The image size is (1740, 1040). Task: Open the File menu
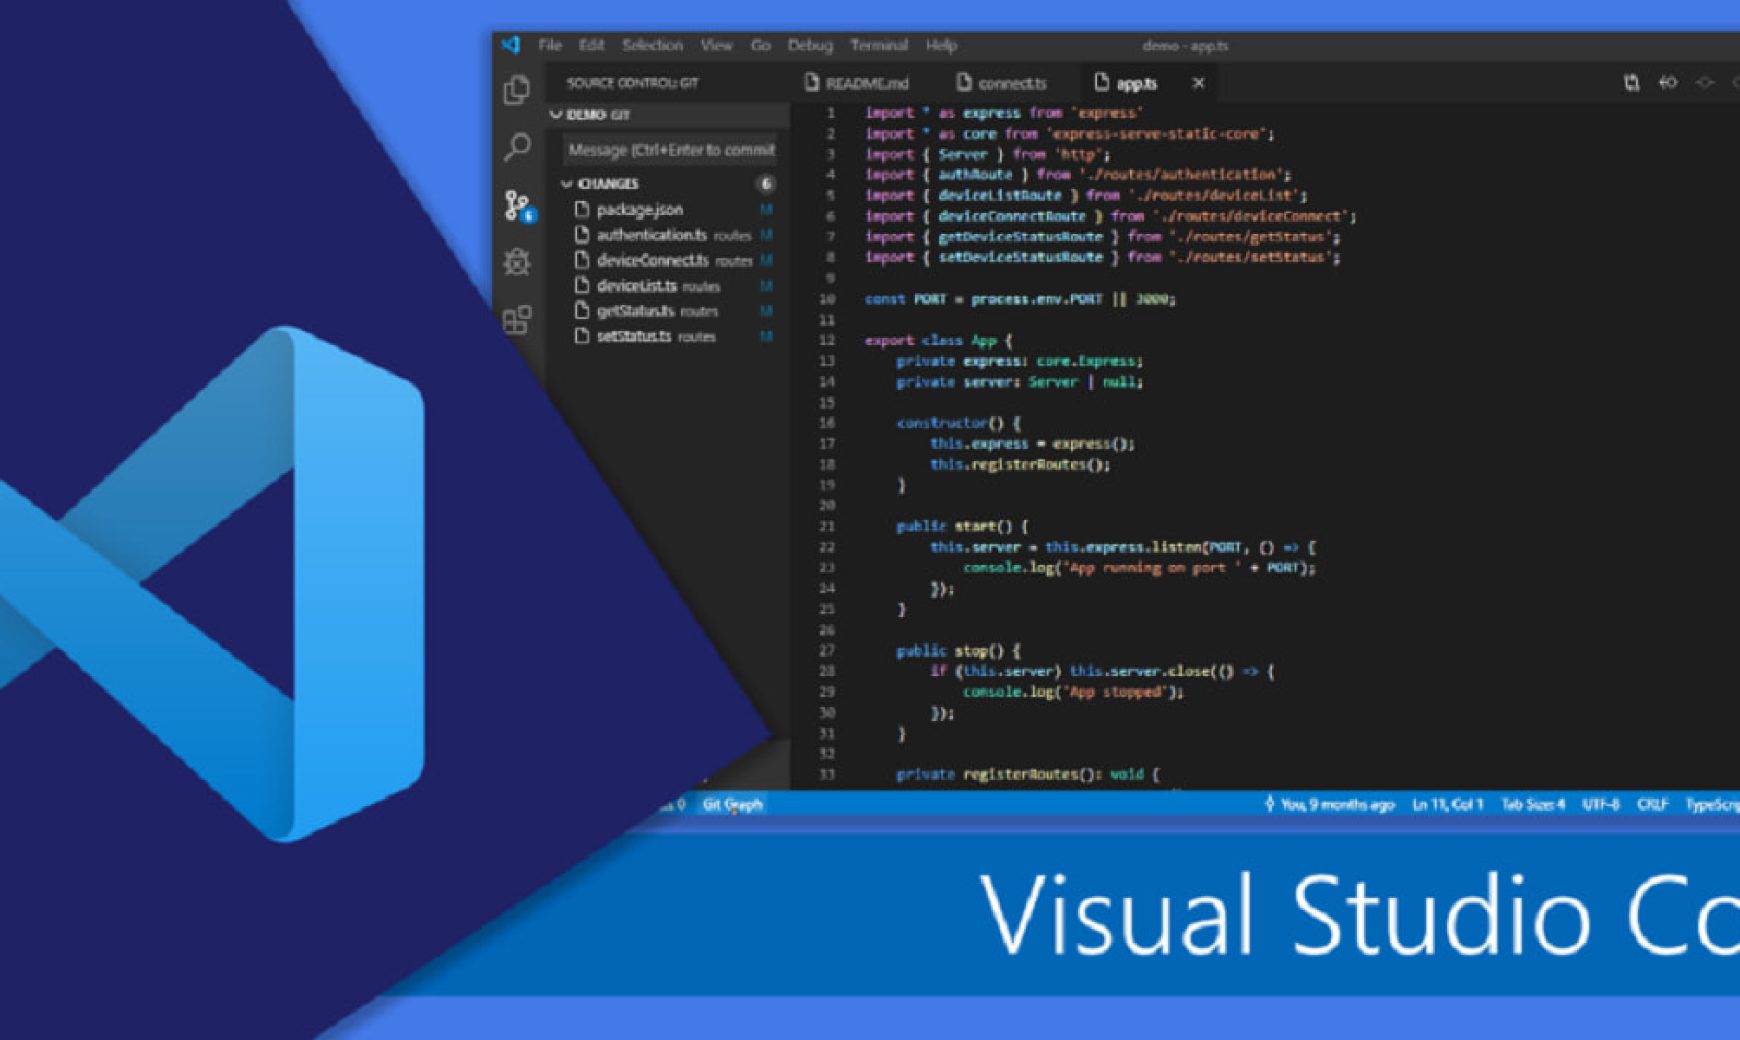550,45
